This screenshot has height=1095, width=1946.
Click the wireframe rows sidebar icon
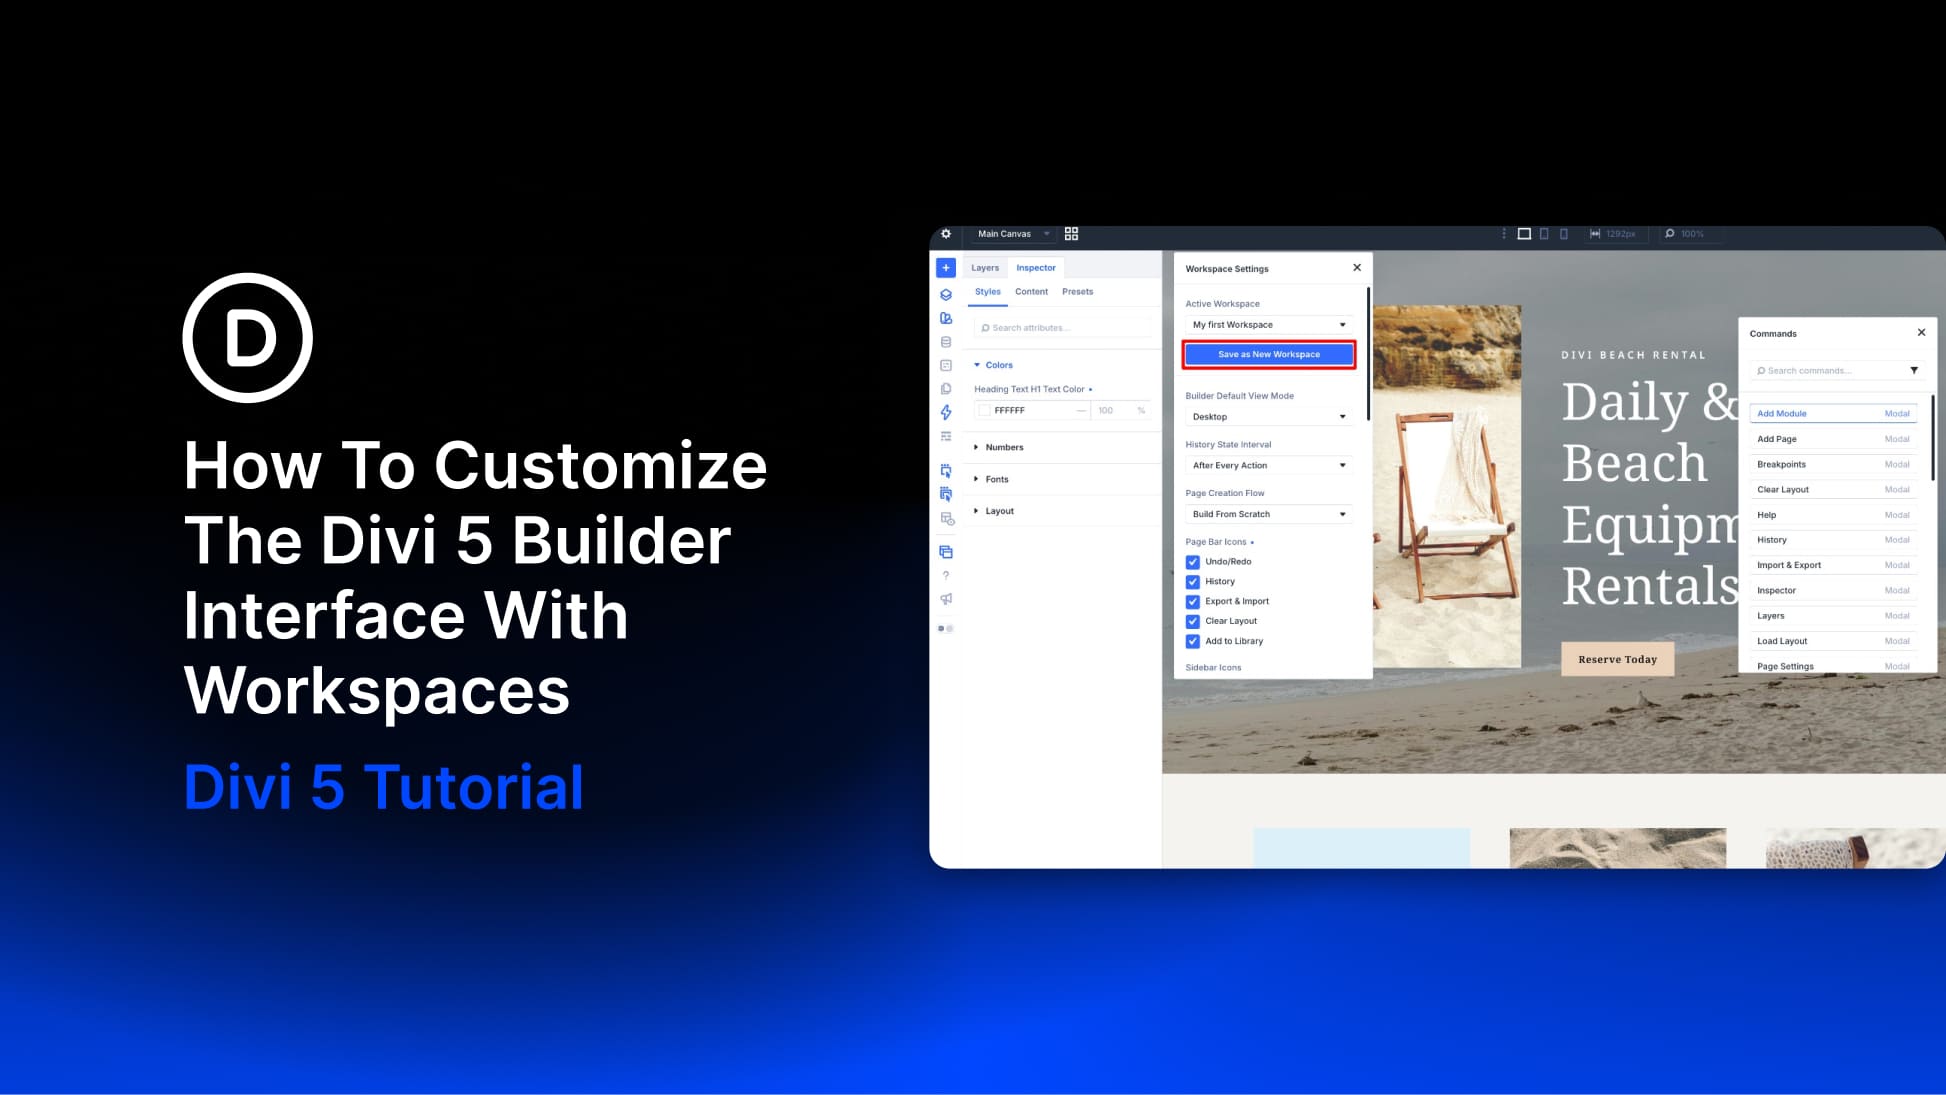(946, 436)
